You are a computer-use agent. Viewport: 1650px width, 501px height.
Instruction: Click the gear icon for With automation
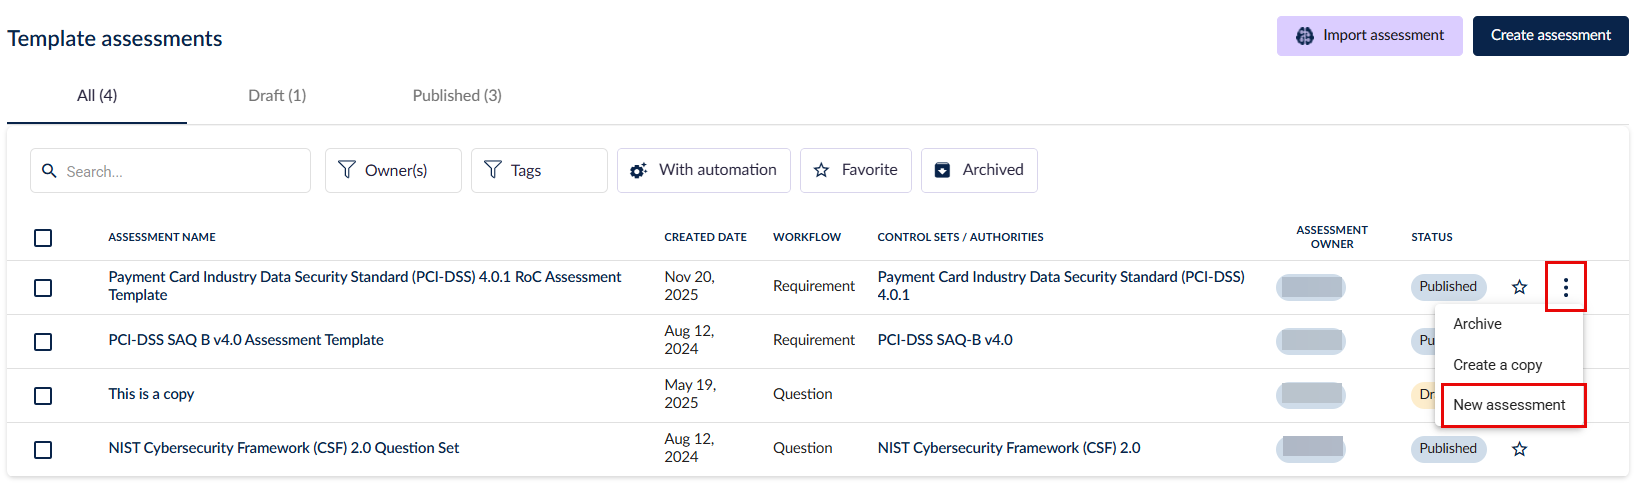638,171
